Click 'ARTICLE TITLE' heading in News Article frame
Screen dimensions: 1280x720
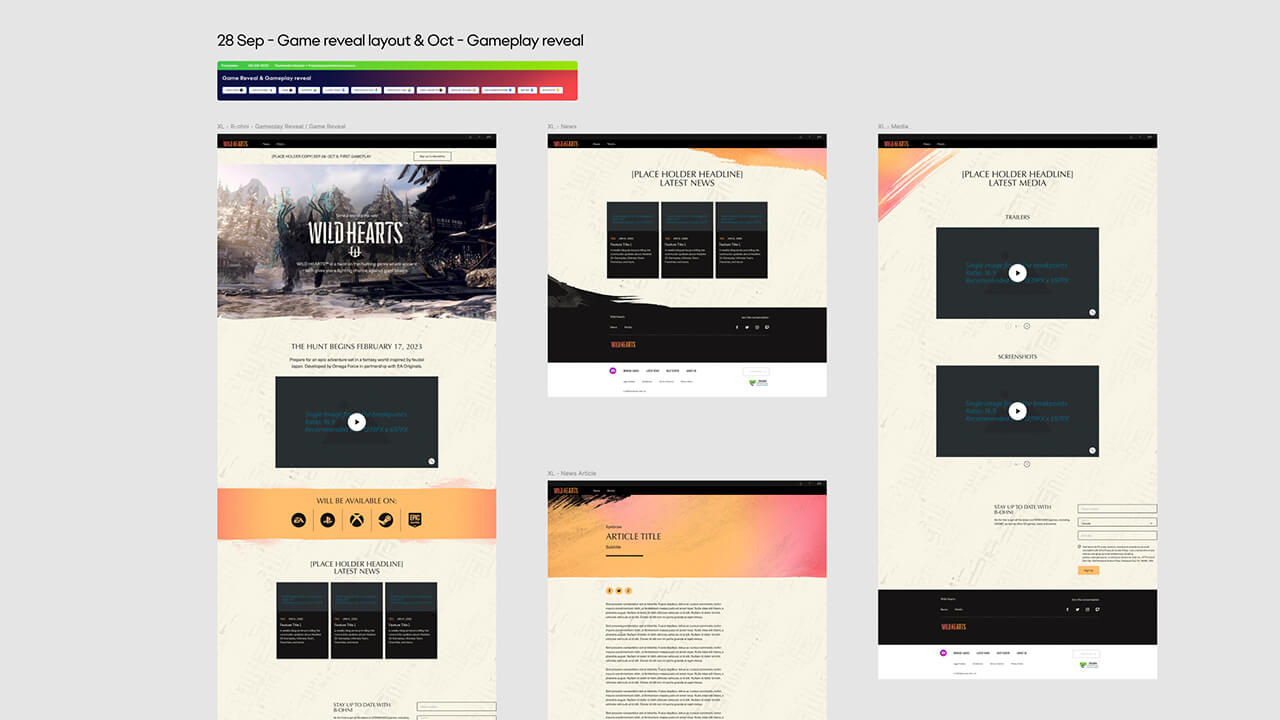[633, 536]
